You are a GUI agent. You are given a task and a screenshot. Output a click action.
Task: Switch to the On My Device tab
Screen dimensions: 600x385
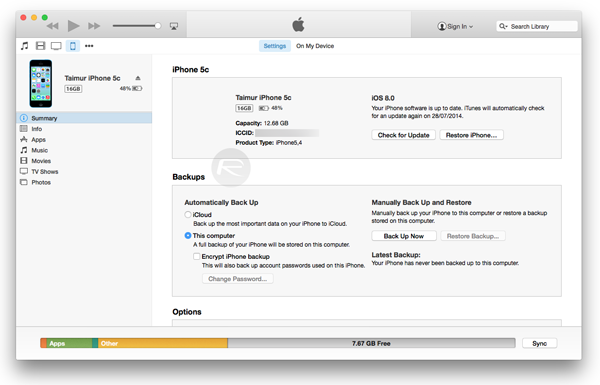315,46
